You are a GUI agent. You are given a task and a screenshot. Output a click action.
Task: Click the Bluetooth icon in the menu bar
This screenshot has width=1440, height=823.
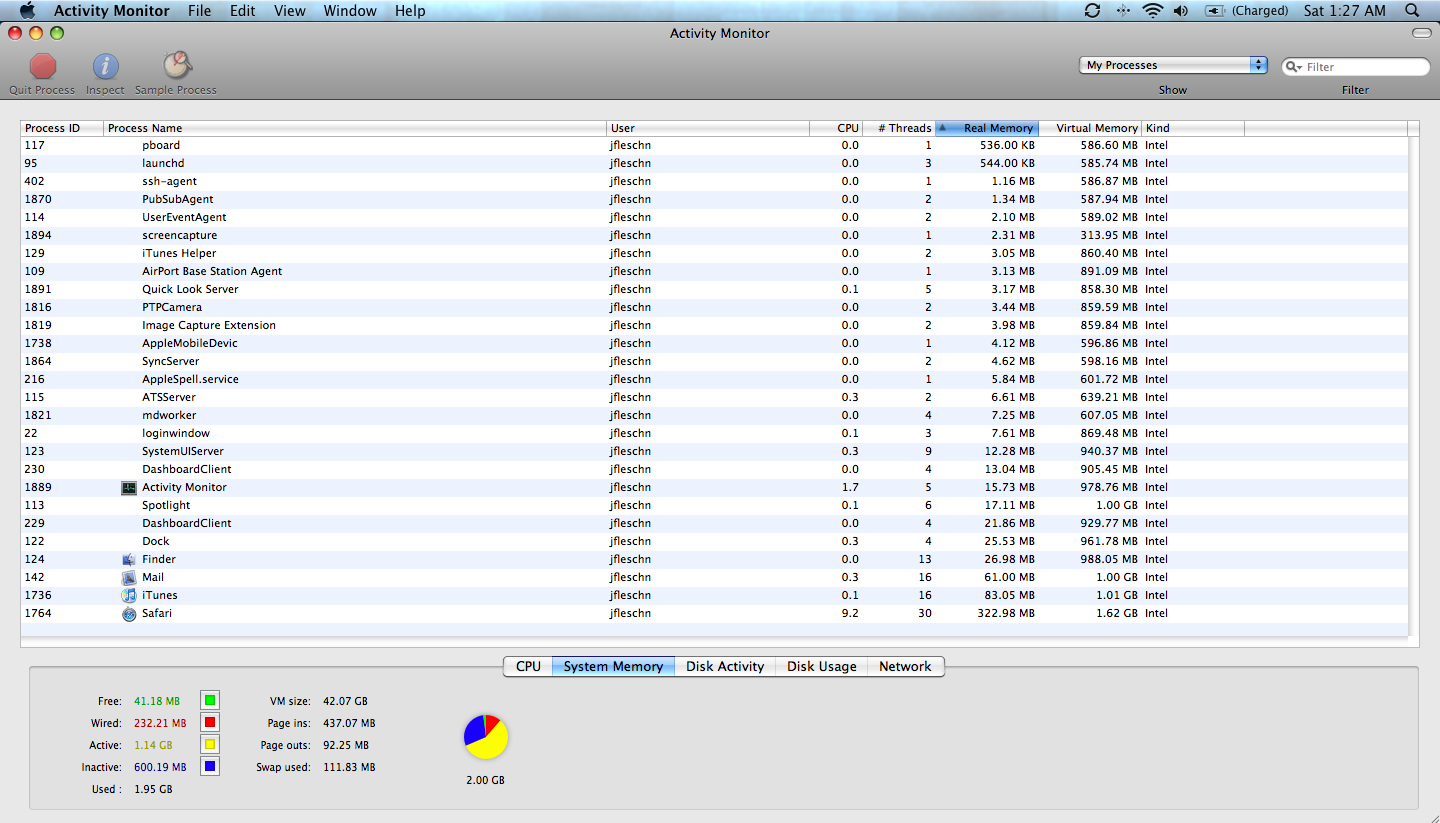[x=1123, y=11]
